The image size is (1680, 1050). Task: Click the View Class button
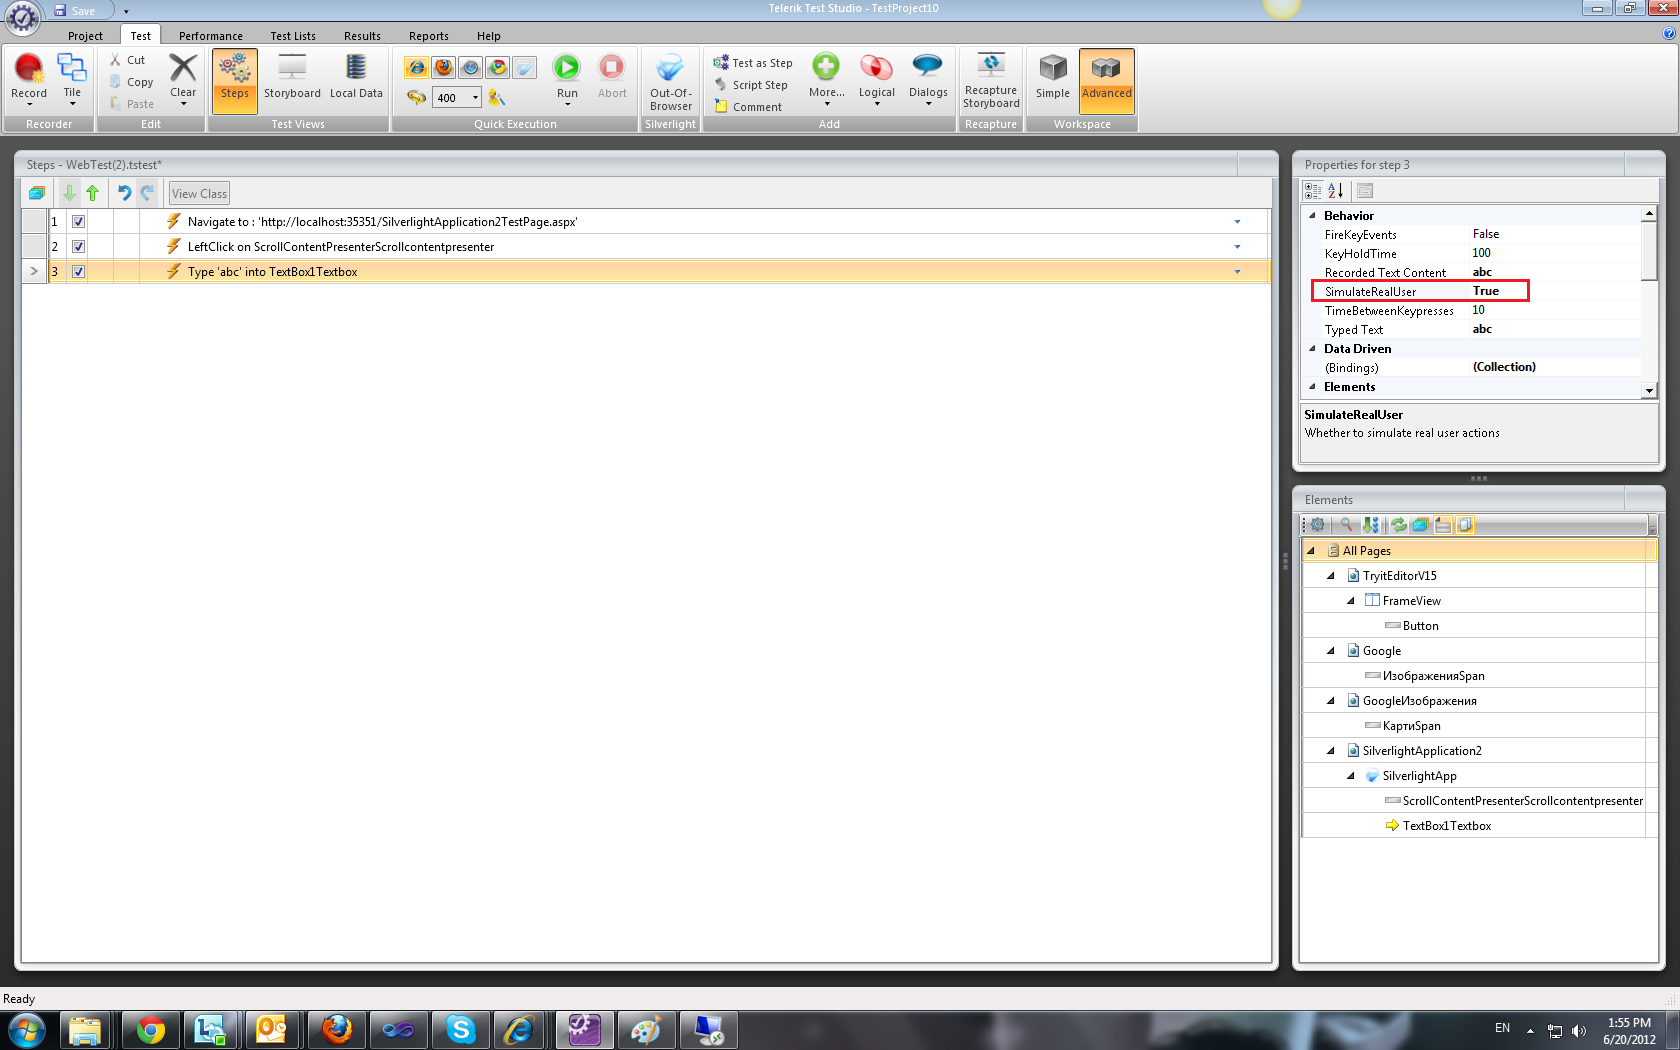pos(199,194)
